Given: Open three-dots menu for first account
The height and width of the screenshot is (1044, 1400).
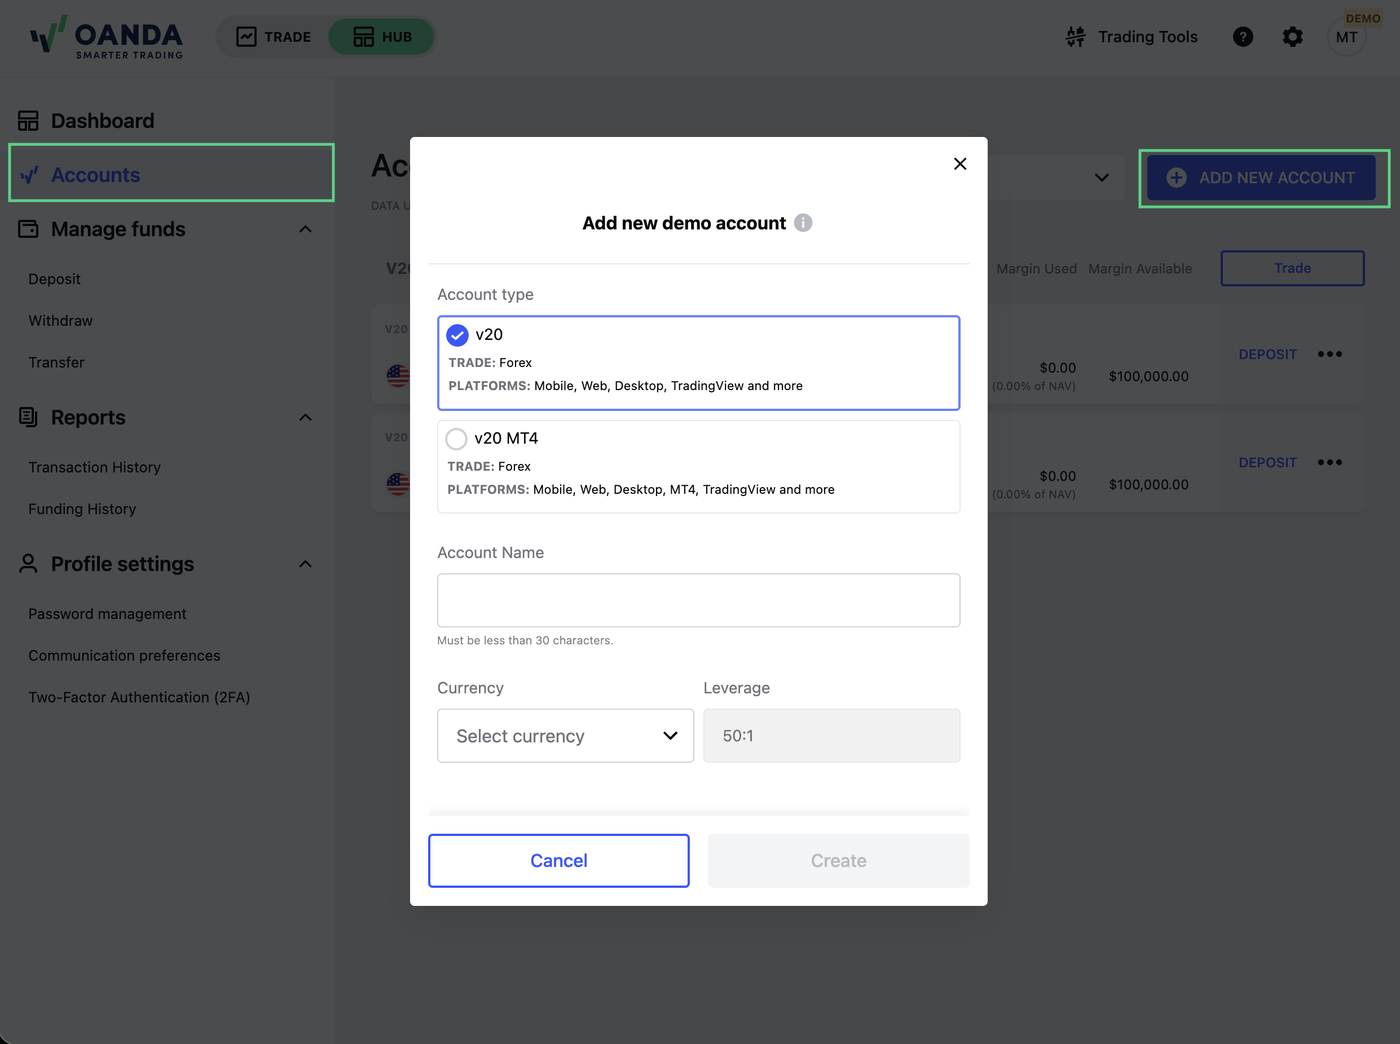Looking at the screenshot, I should (x=1330, y=354).
